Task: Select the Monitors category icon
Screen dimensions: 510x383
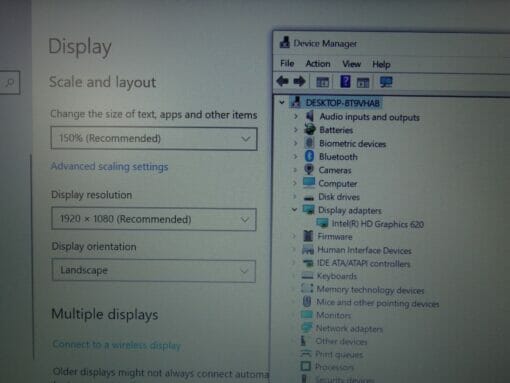Action: point(307,315)
